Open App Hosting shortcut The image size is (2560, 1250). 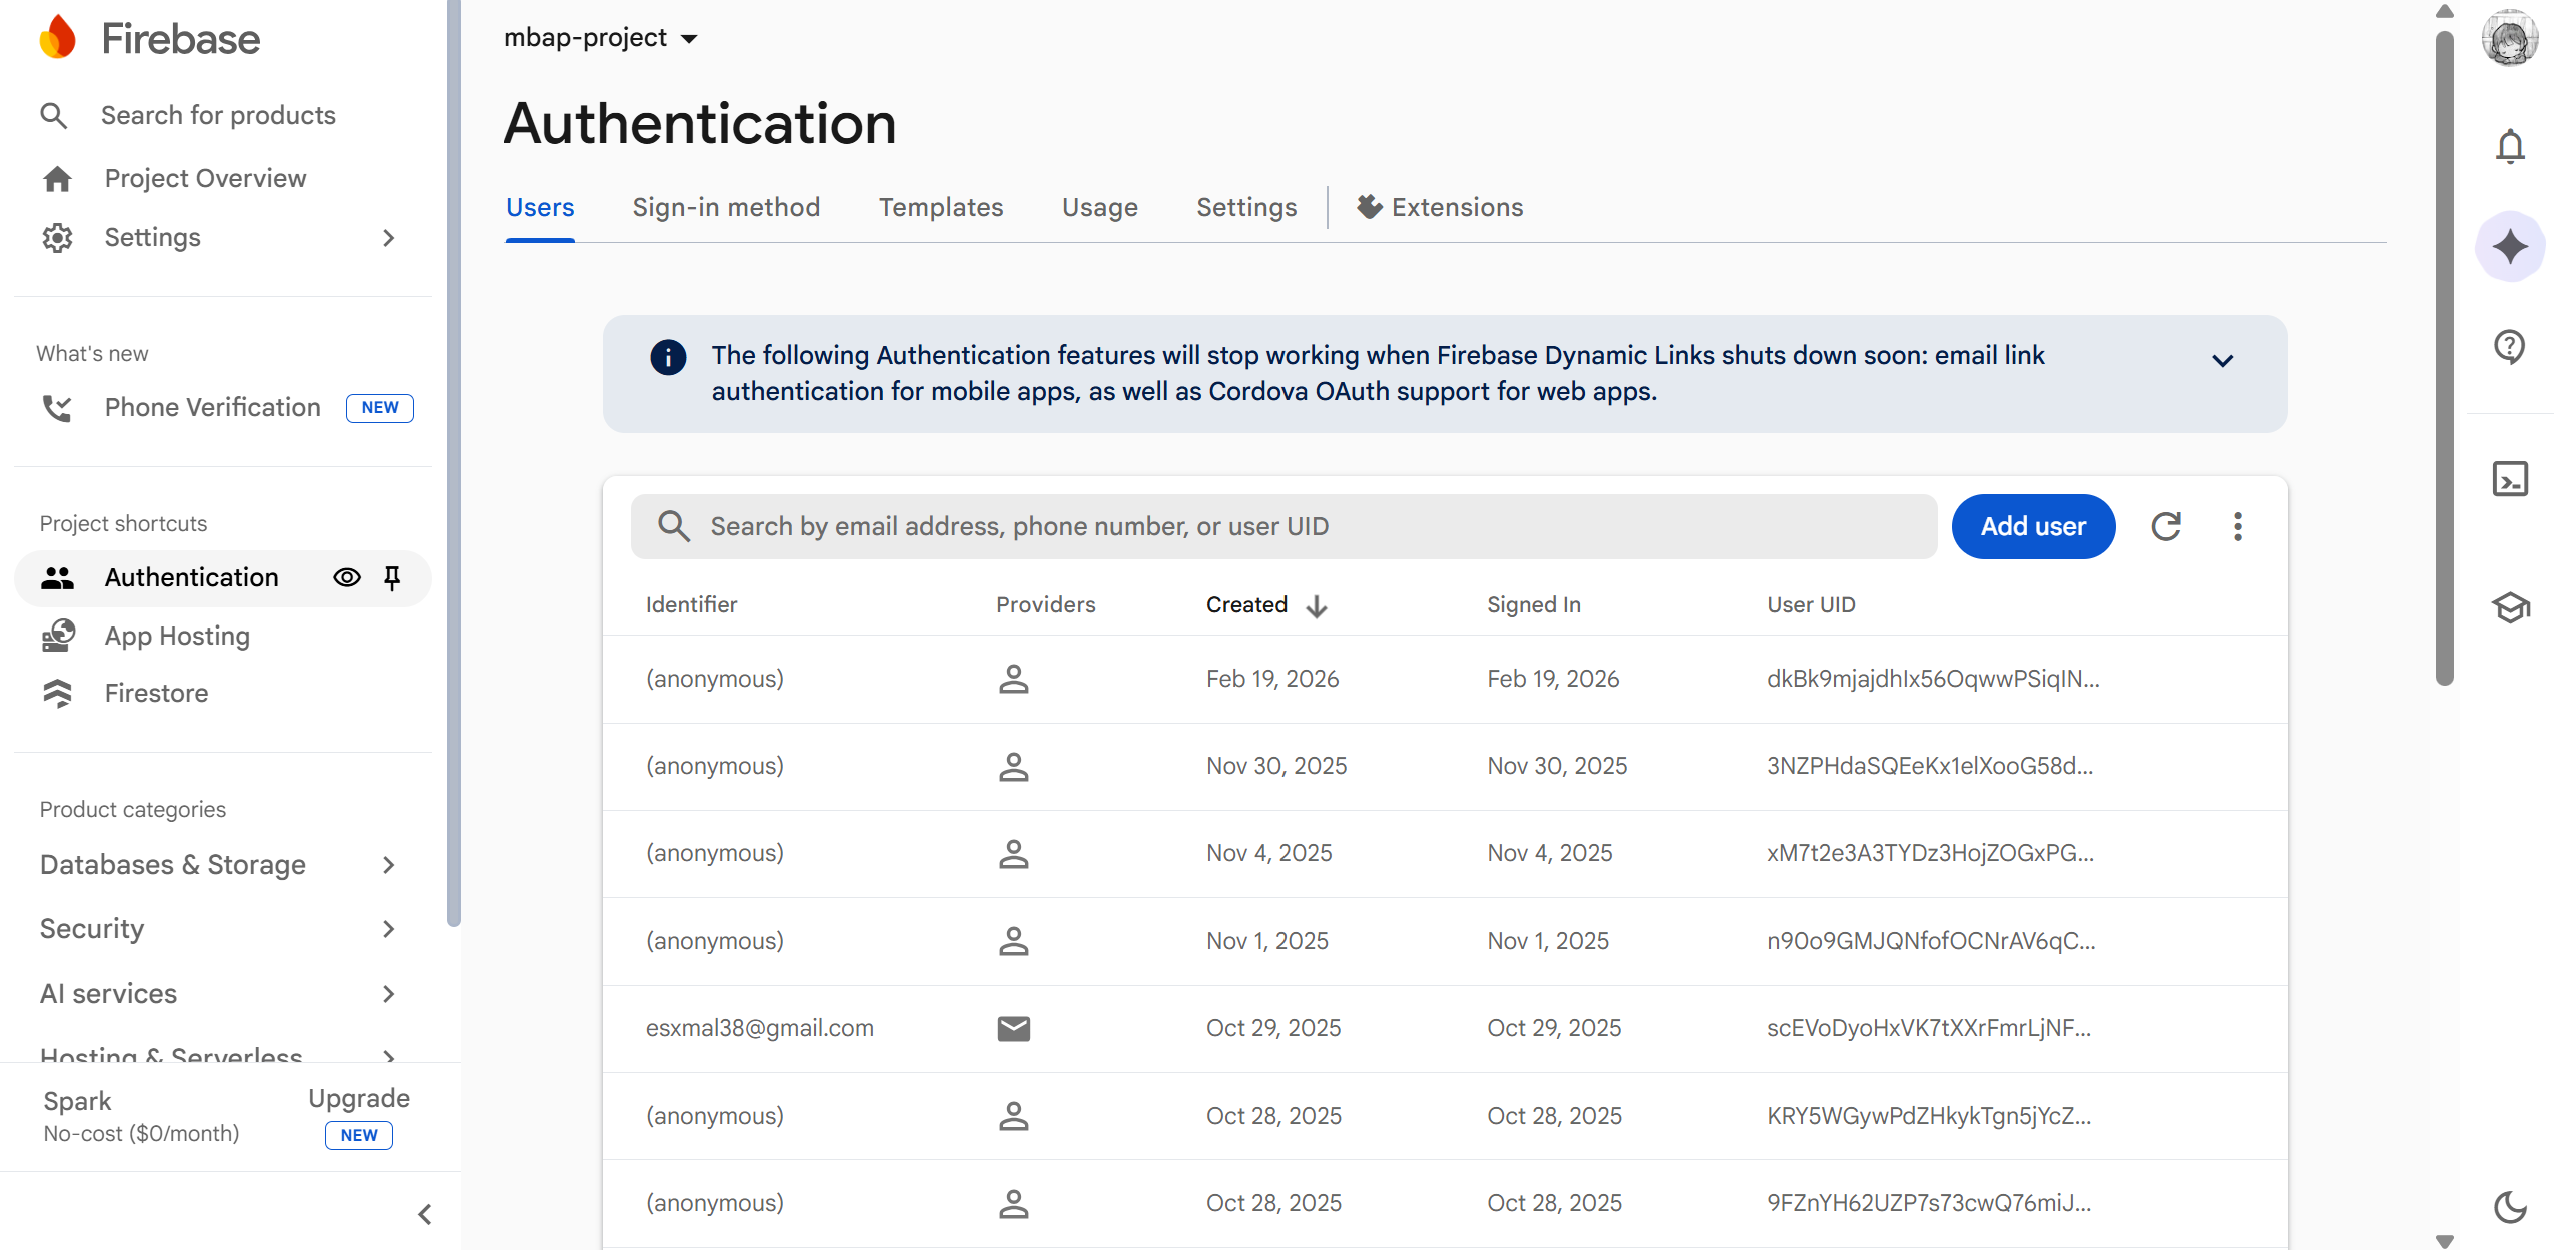(177, 636)
